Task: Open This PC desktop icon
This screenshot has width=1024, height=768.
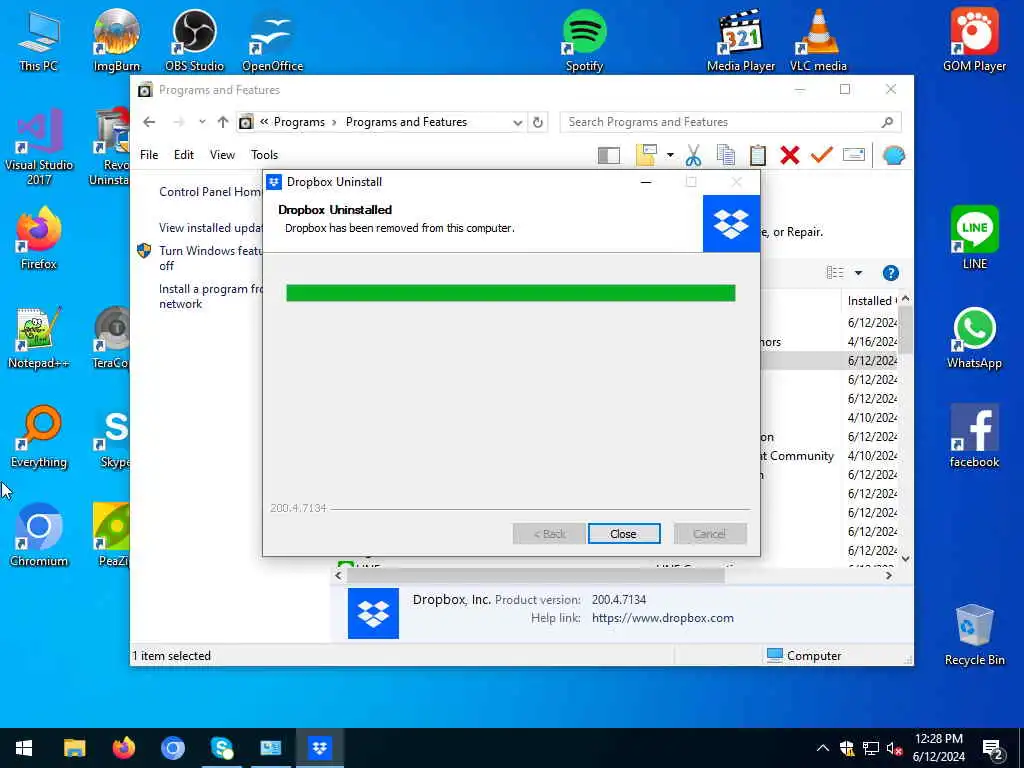Action: click(39, 40)
